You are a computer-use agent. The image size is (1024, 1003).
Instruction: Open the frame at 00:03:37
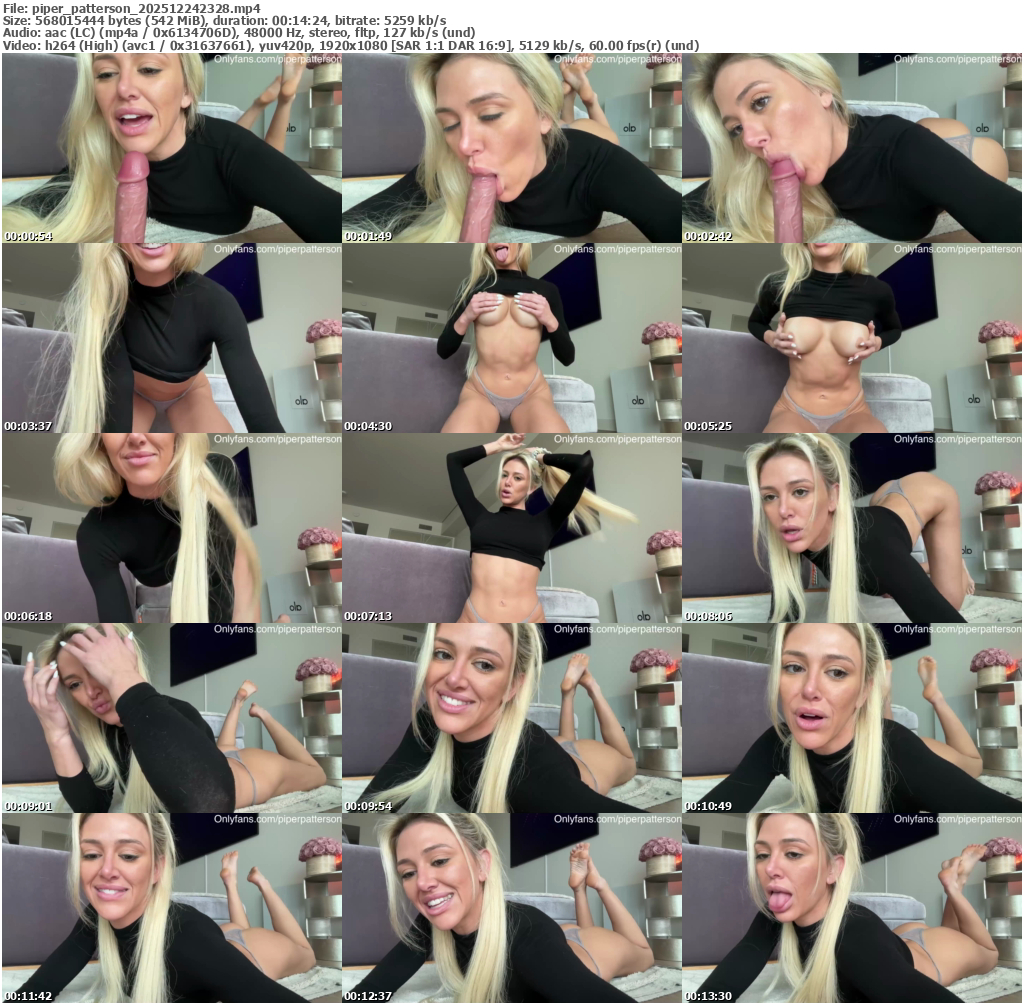pos(171,338)
